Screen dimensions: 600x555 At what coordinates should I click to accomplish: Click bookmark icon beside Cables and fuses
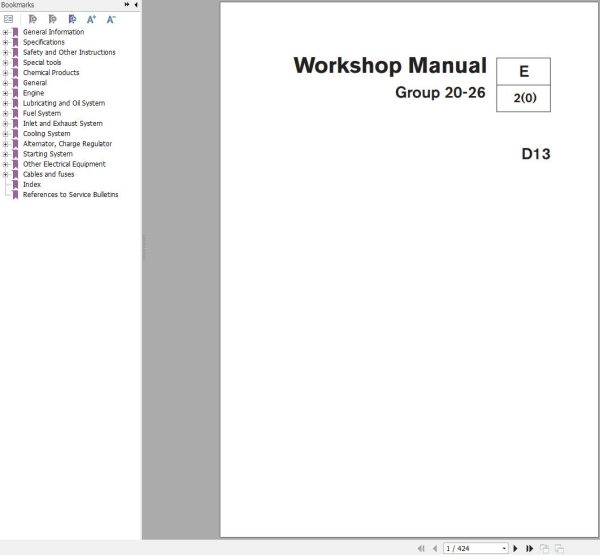pyautogui.click(x=15, y=174)
